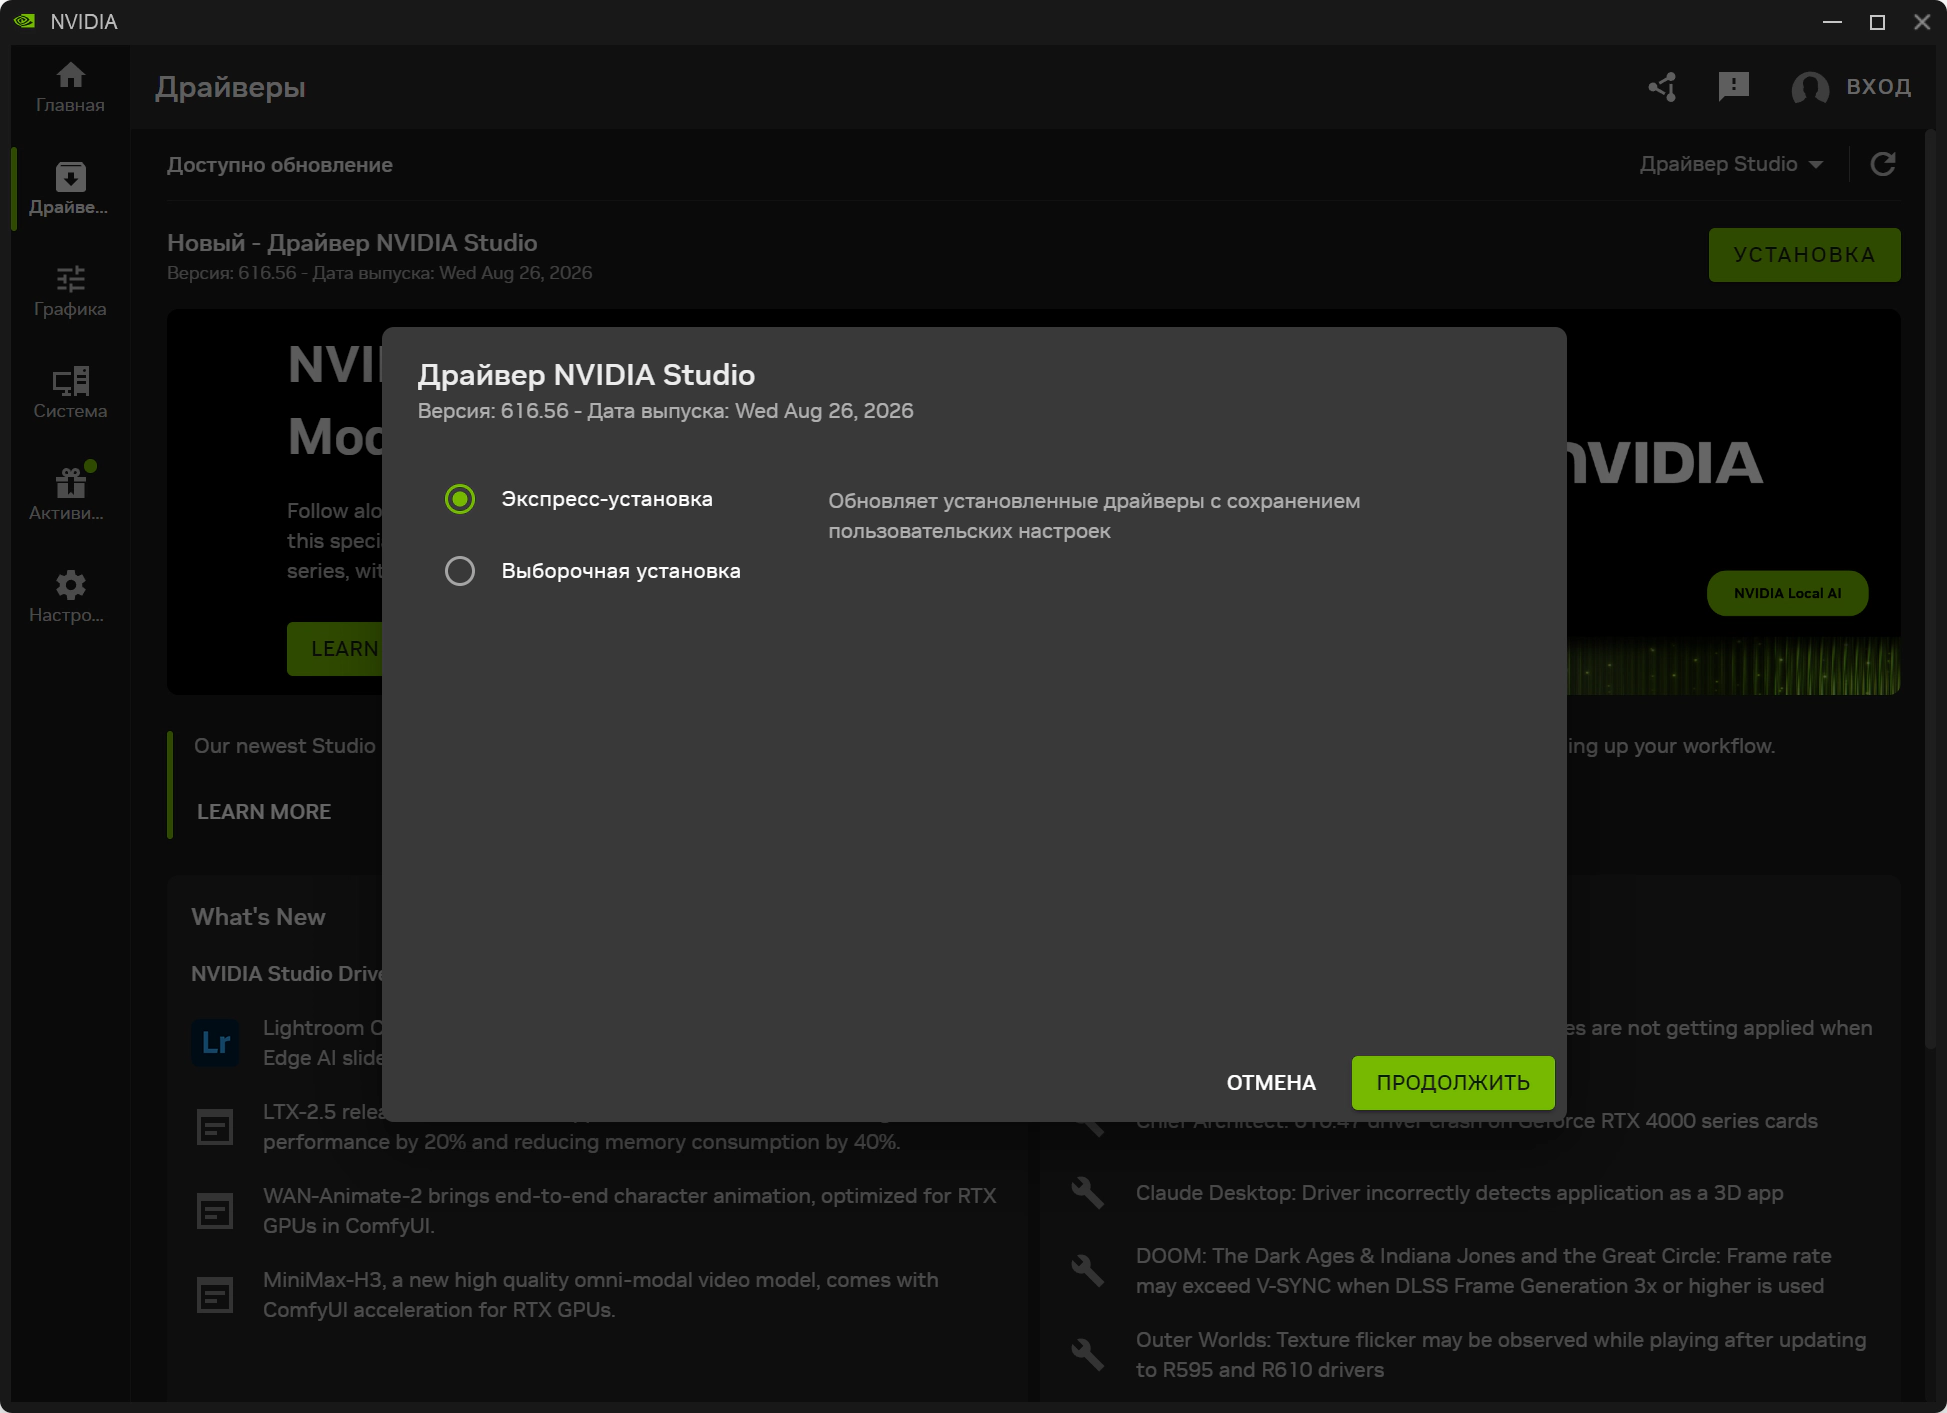Click the express install description text
Image resolution: width=1947 pixels, height=1413 pixels.
pyautogui.click(x=1094, y=516)
